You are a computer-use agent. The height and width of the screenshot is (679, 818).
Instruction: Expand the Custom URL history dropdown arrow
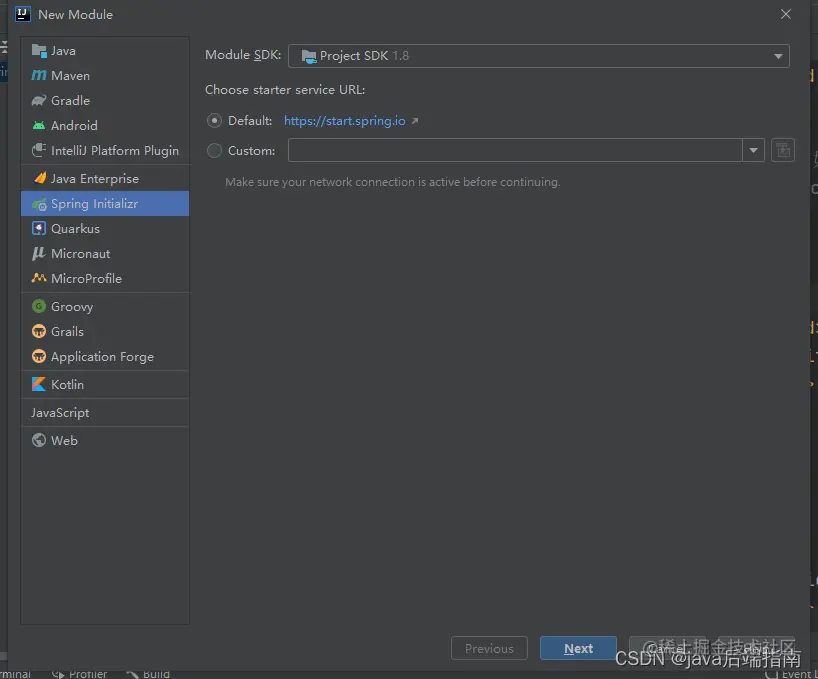(x=753, y=150)
